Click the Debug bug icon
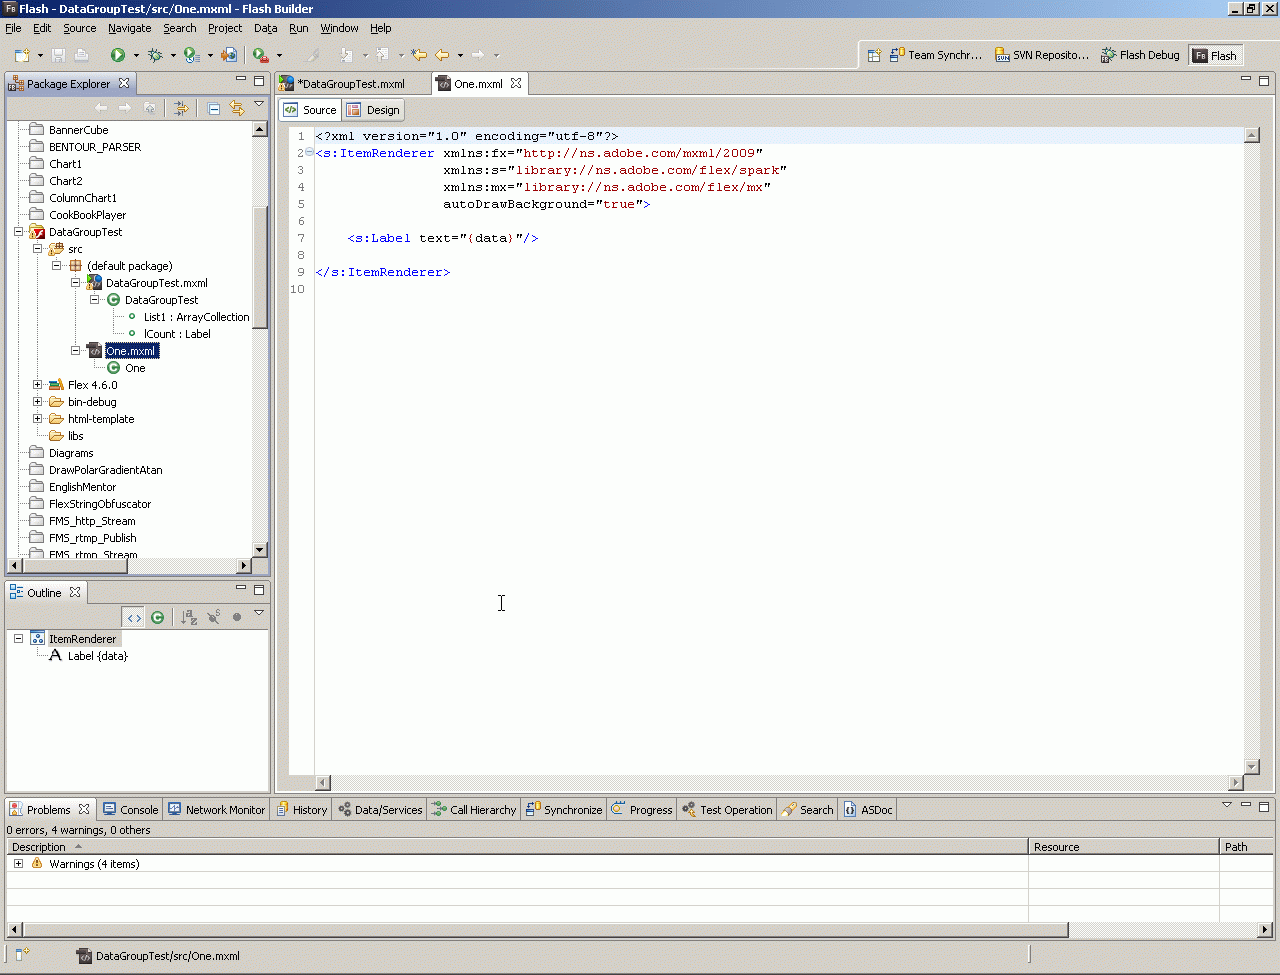The height and width of the screenshot is (975, 1280). (155, 55)
